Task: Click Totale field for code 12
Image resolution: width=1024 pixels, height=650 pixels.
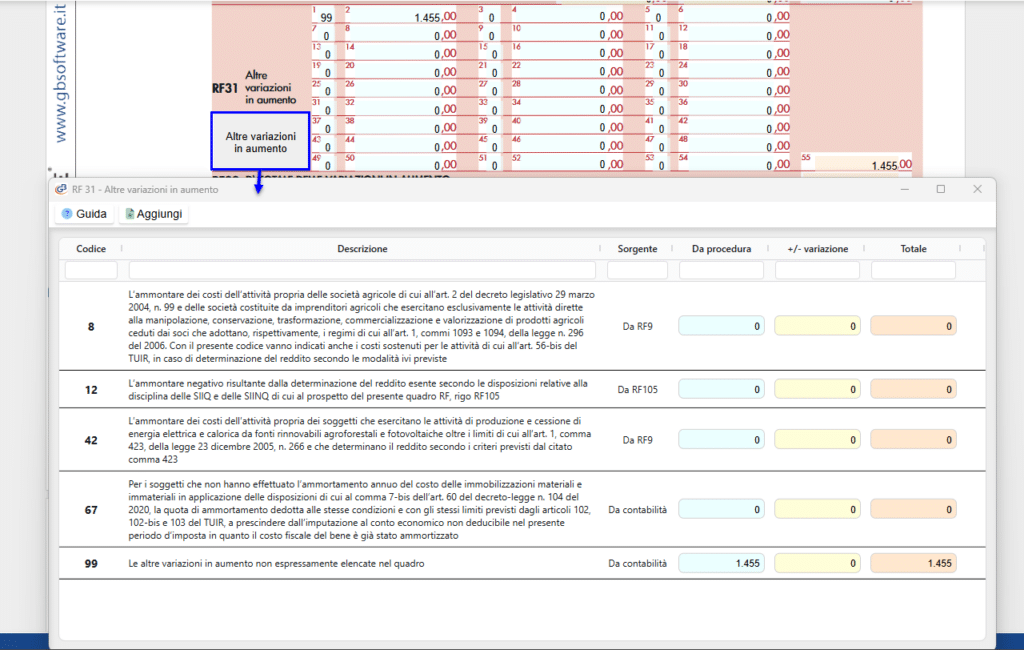Action: pos(913,389)
